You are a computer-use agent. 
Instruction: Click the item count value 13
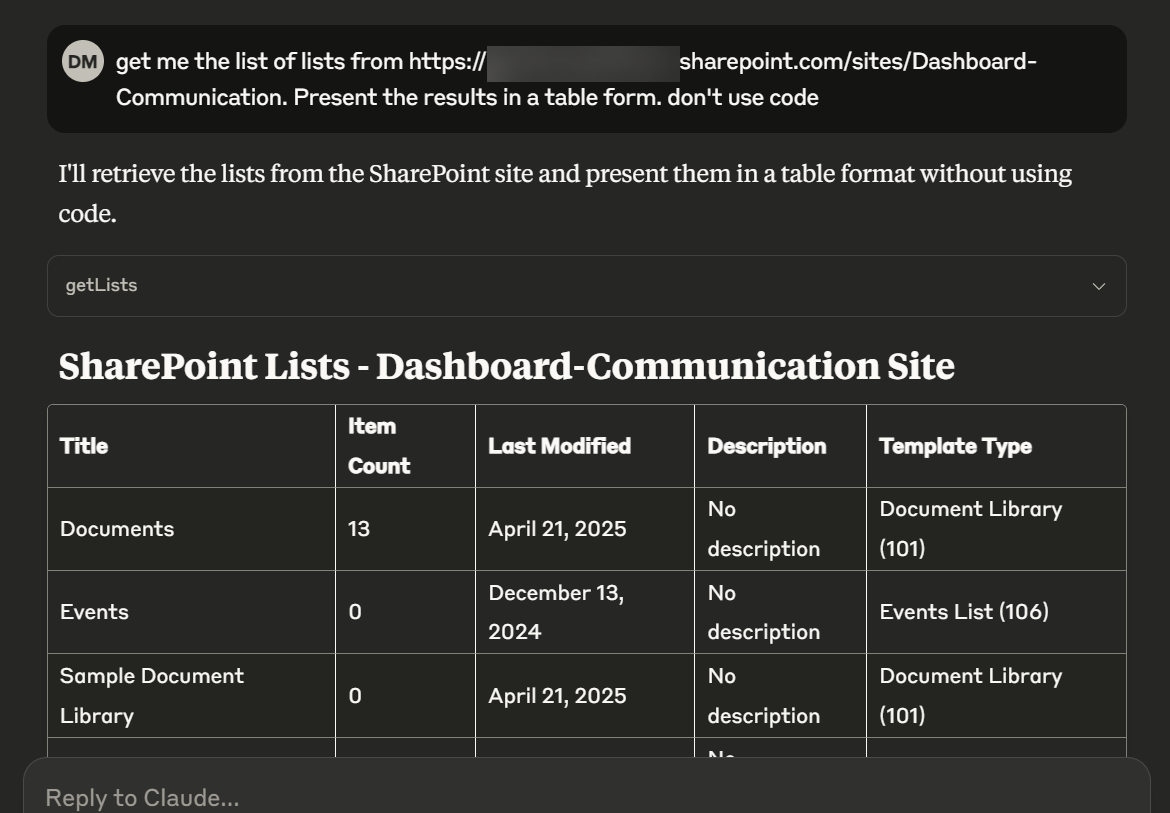pos(359,529)
